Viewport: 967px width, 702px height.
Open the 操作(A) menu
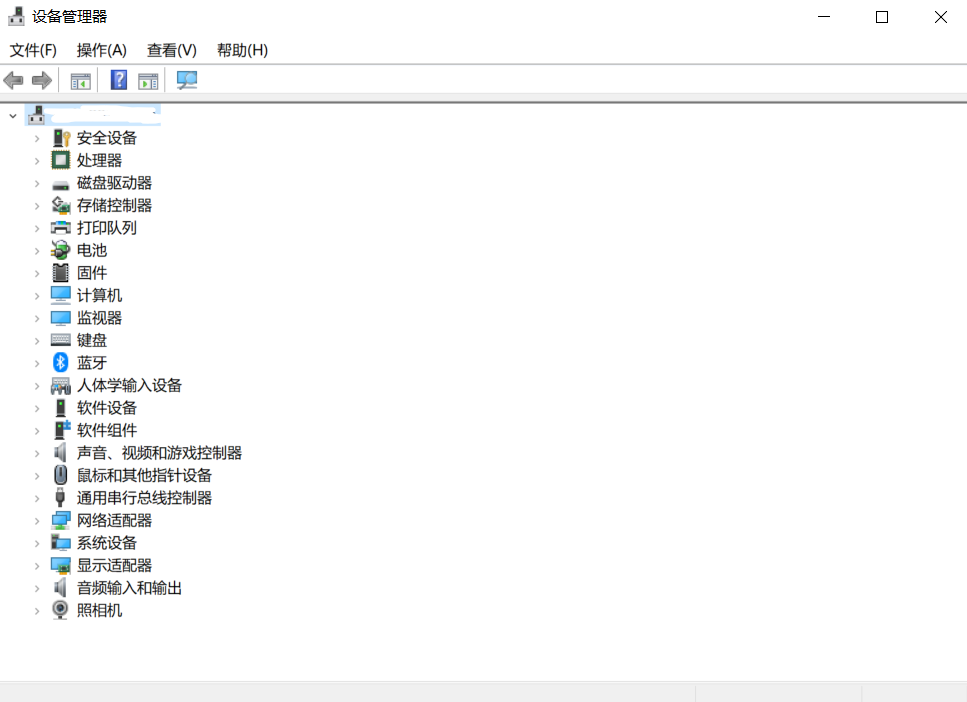coord(101,50)
